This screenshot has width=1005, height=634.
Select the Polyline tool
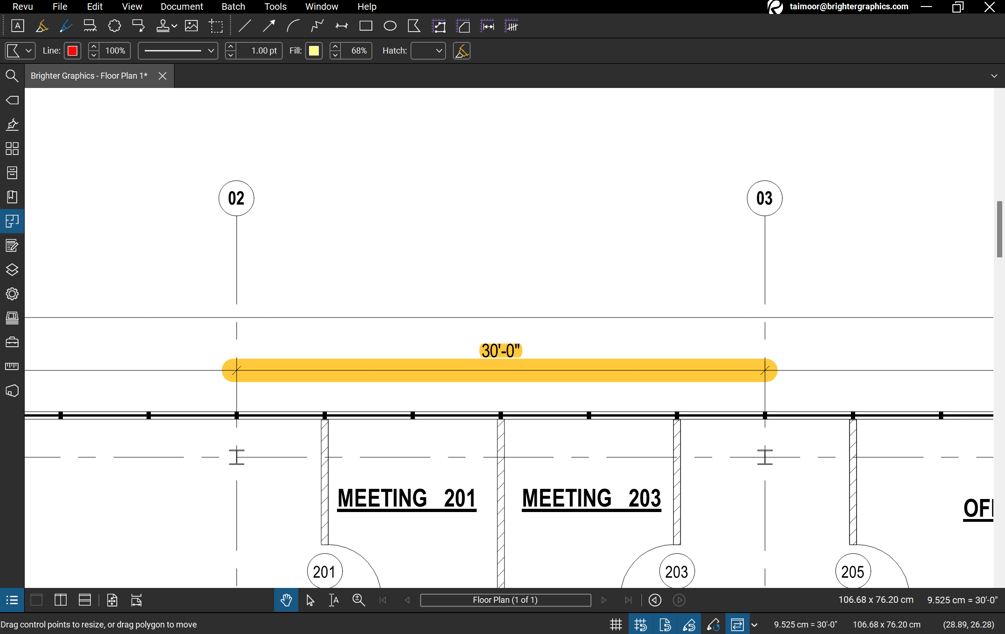316,25
